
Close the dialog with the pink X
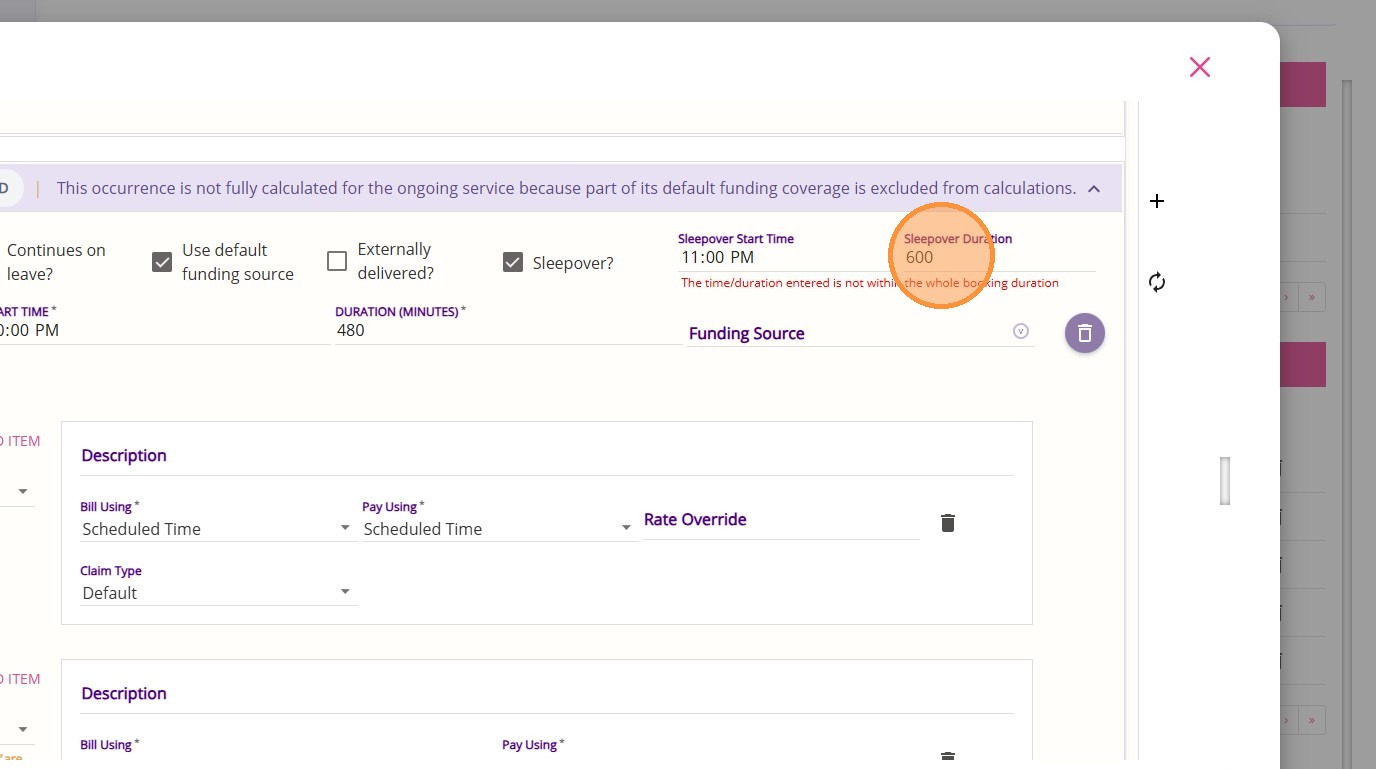(1200, 67)
